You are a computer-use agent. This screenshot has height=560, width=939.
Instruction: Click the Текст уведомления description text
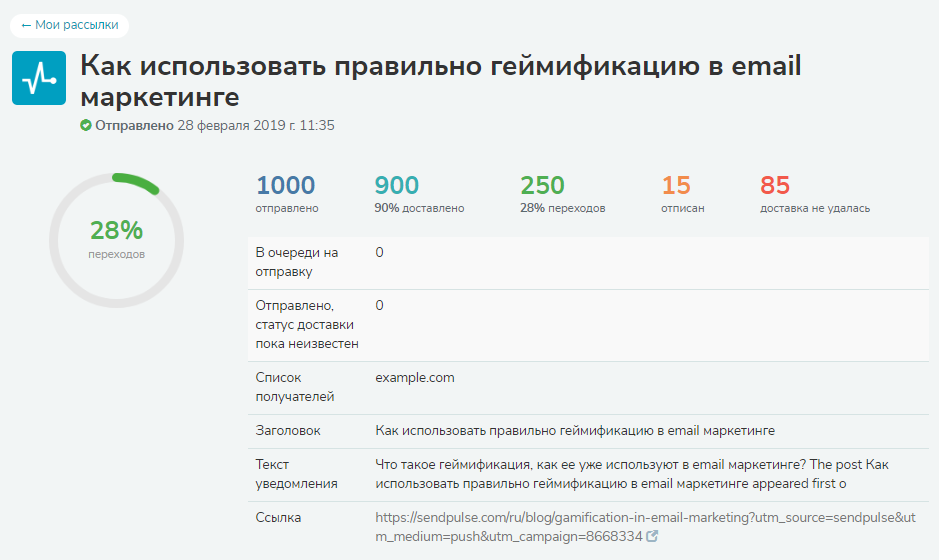632,474
